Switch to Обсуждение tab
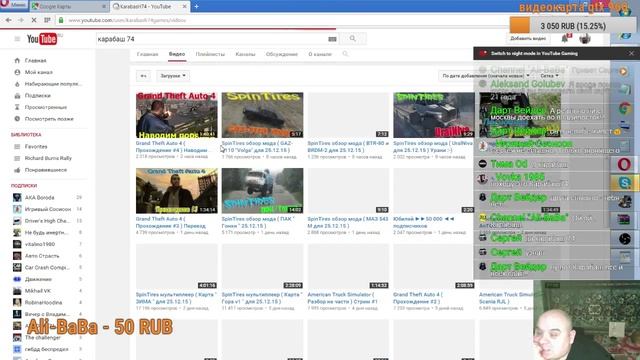 pyautogui.click(x=282, y=54)
